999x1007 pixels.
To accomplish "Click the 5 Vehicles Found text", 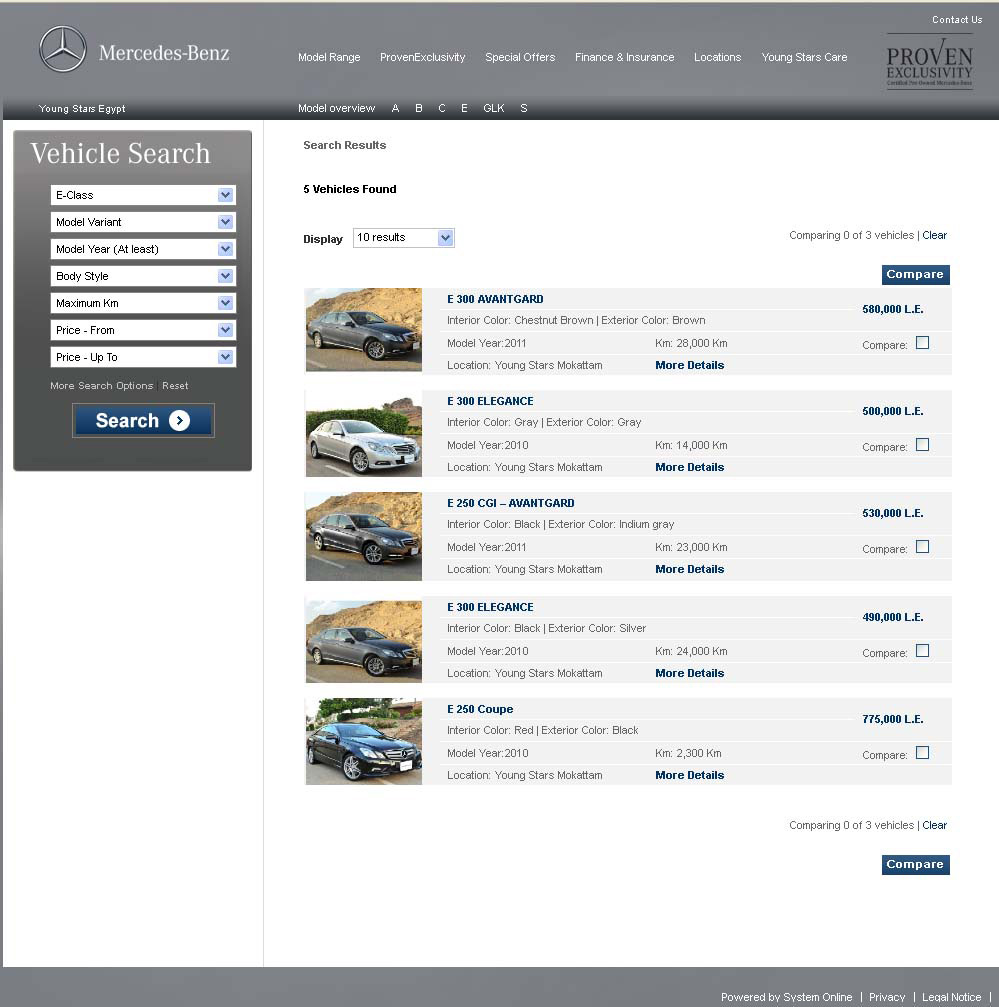I will (350, 189).
